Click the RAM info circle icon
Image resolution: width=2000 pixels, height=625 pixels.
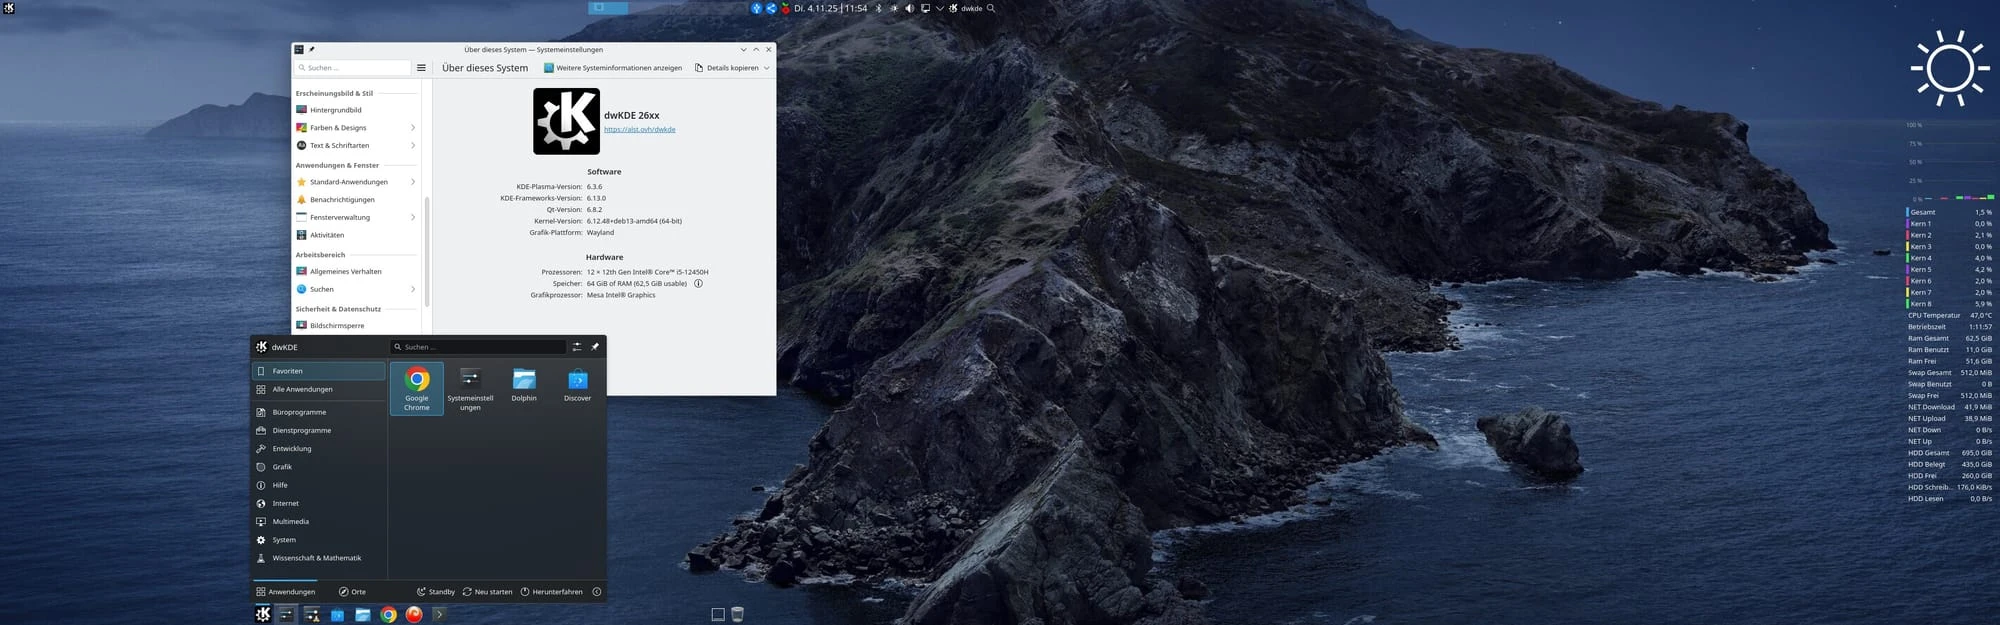coord(698,283)
